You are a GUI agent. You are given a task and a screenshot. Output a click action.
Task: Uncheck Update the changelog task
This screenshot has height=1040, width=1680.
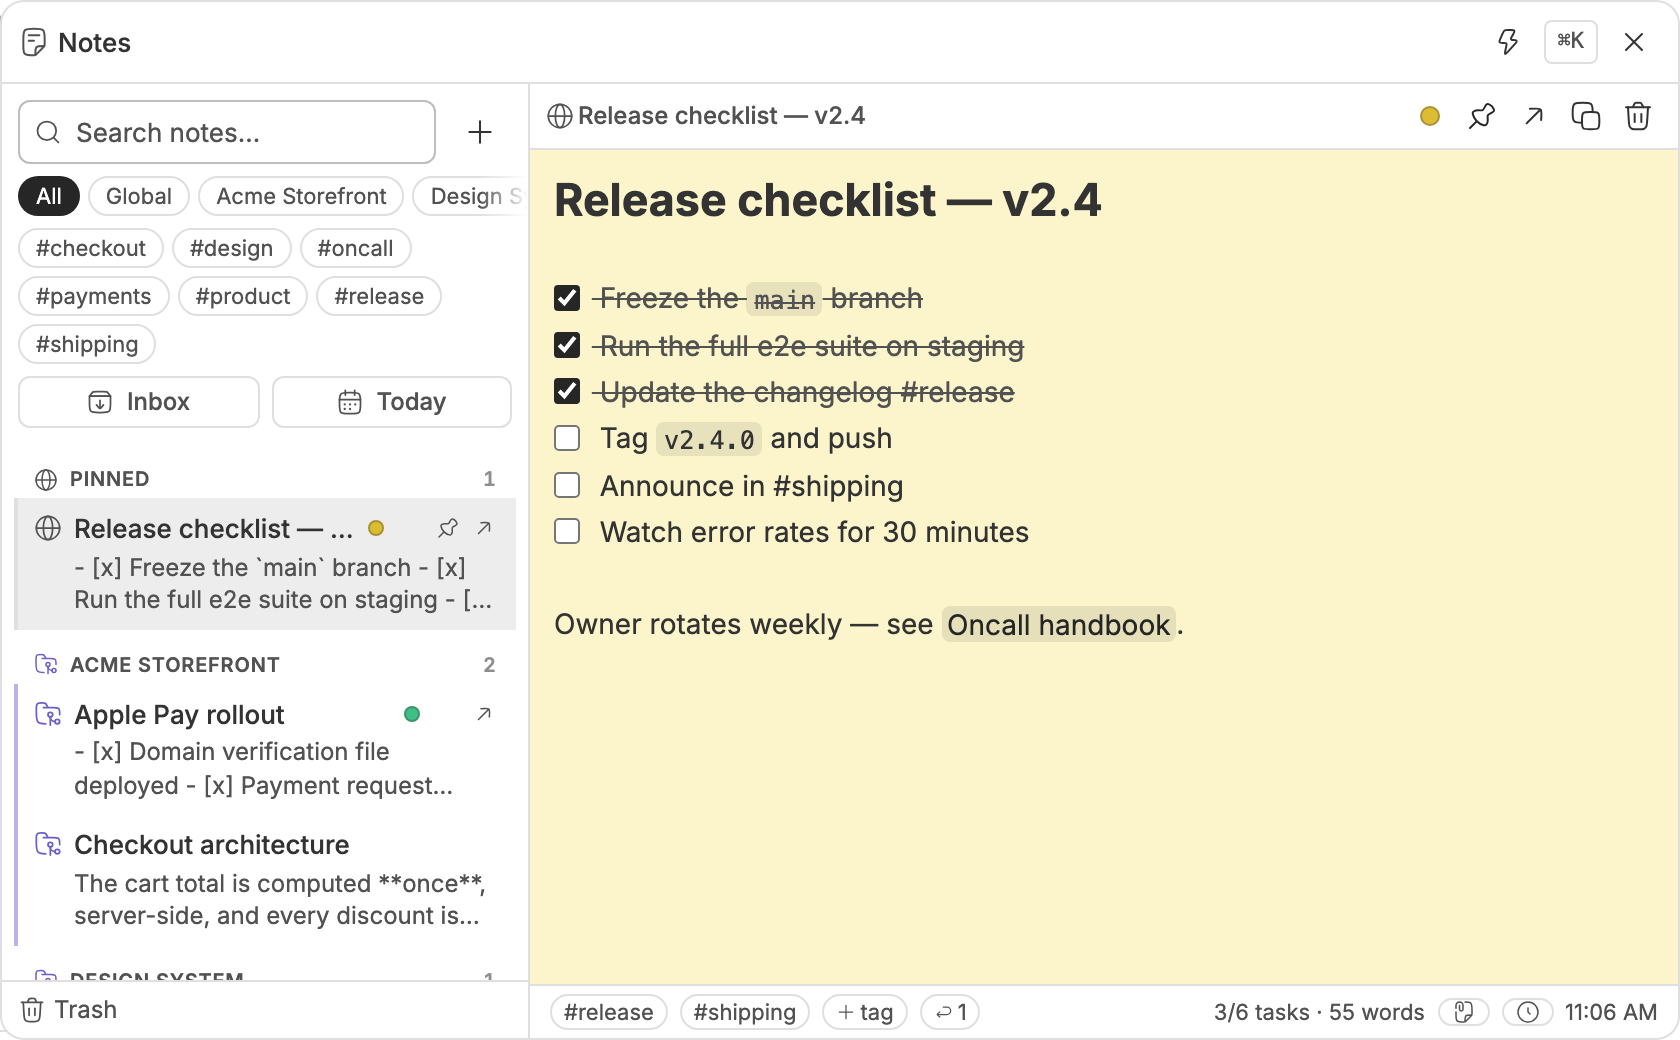coord(567,391)
